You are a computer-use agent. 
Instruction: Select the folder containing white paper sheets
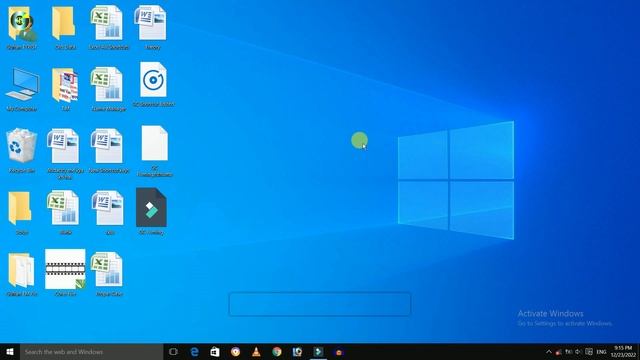point(21,270)
